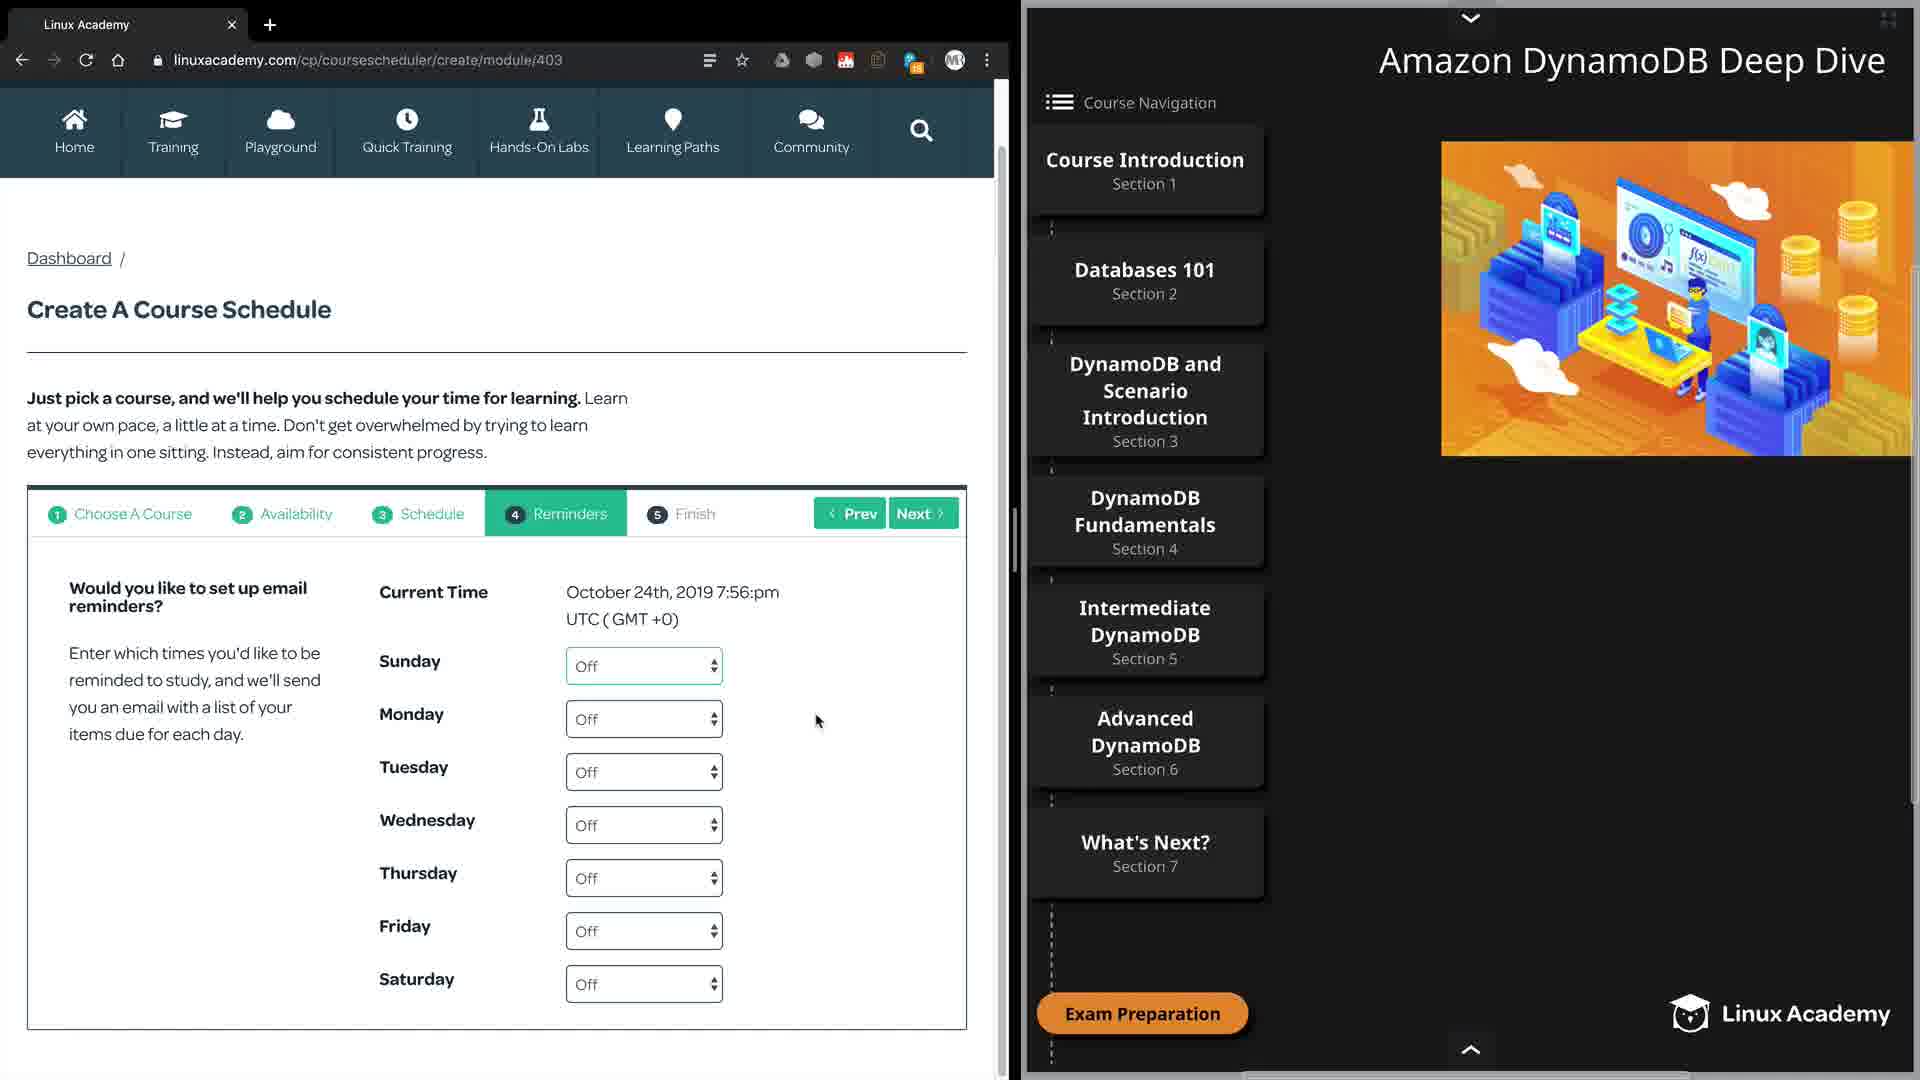Open Hands-On Labs flask icon
The image size is (1920, 1080).
pyautogui.click(x=538, y=120)
